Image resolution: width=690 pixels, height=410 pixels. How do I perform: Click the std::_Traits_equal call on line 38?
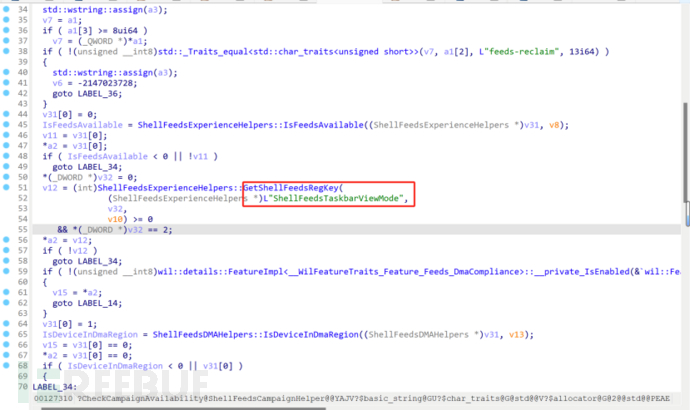[x=287, y=51]
